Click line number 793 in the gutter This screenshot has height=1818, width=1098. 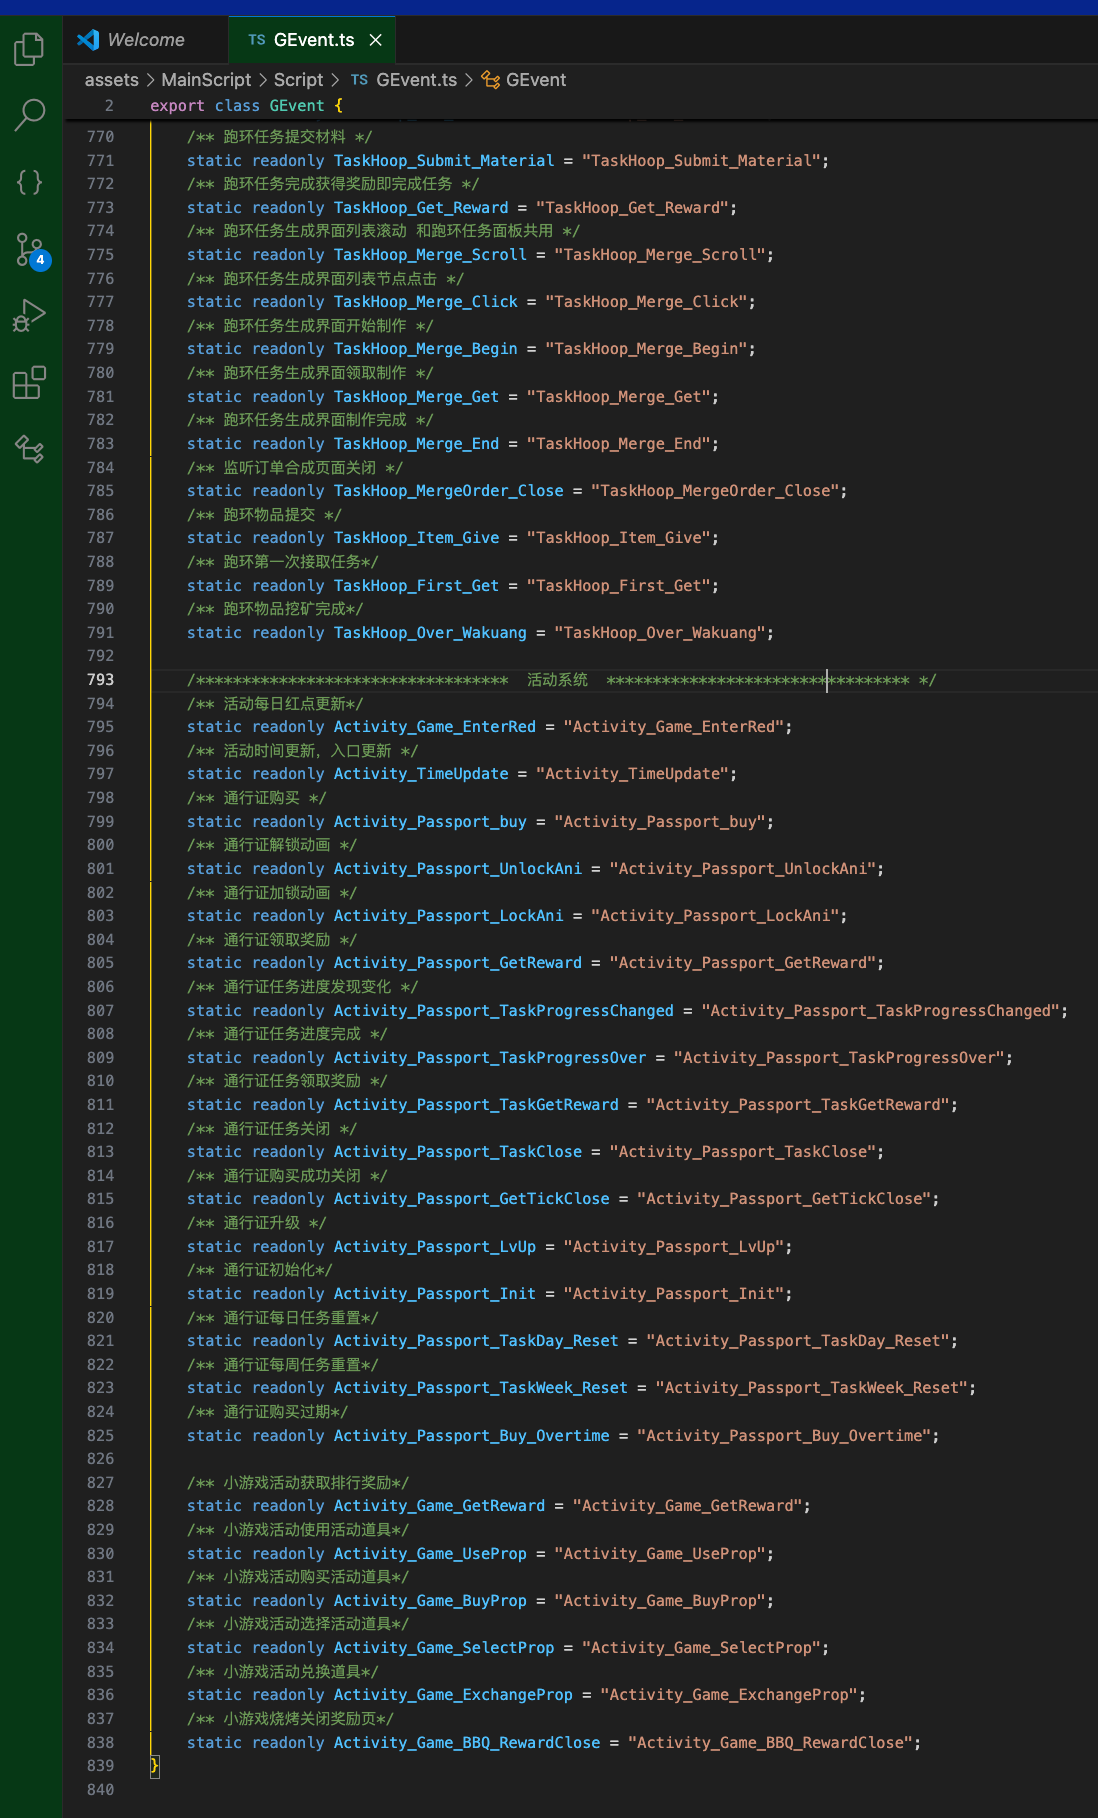[x=100, y=680]
